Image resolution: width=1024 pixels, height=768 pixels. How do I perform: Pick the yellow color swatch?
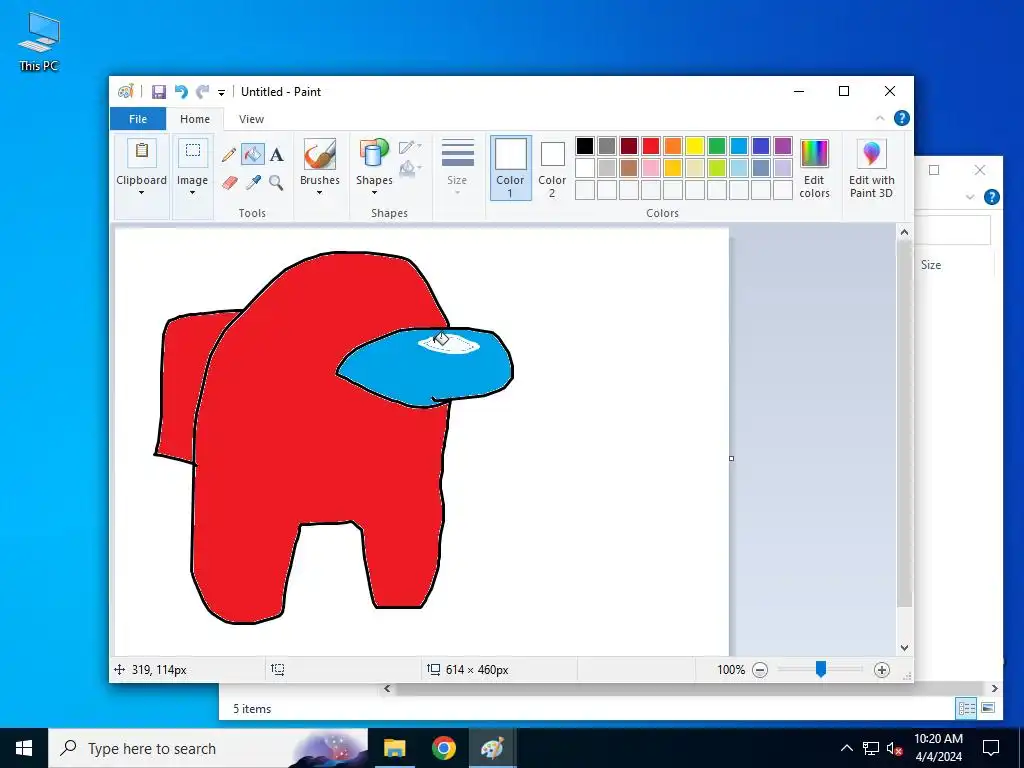pos(695,146)
